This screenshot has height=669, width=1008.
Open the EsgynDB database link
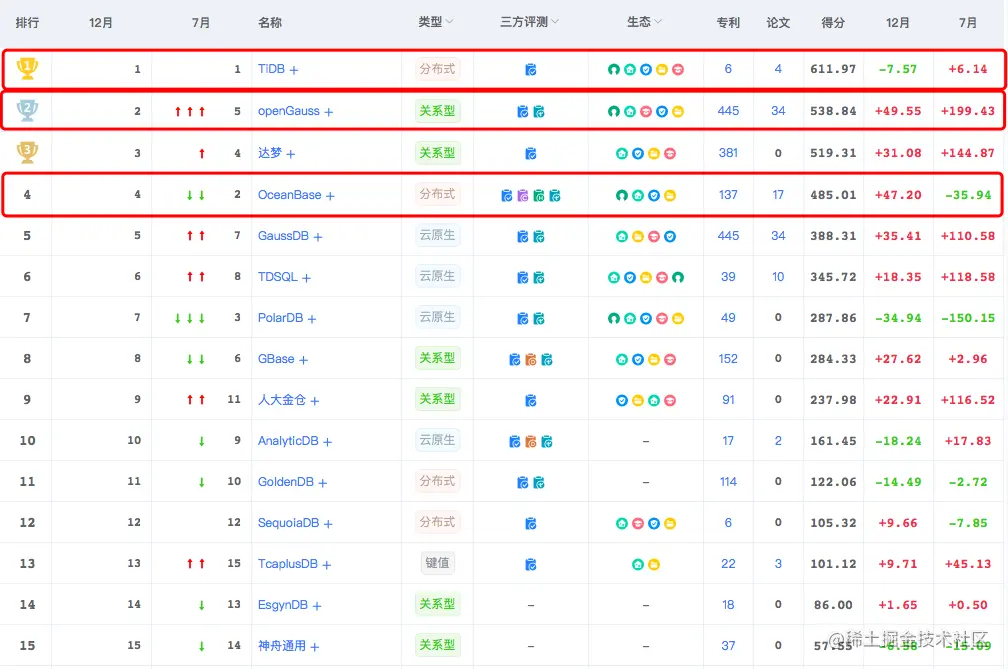coord(283,605)
